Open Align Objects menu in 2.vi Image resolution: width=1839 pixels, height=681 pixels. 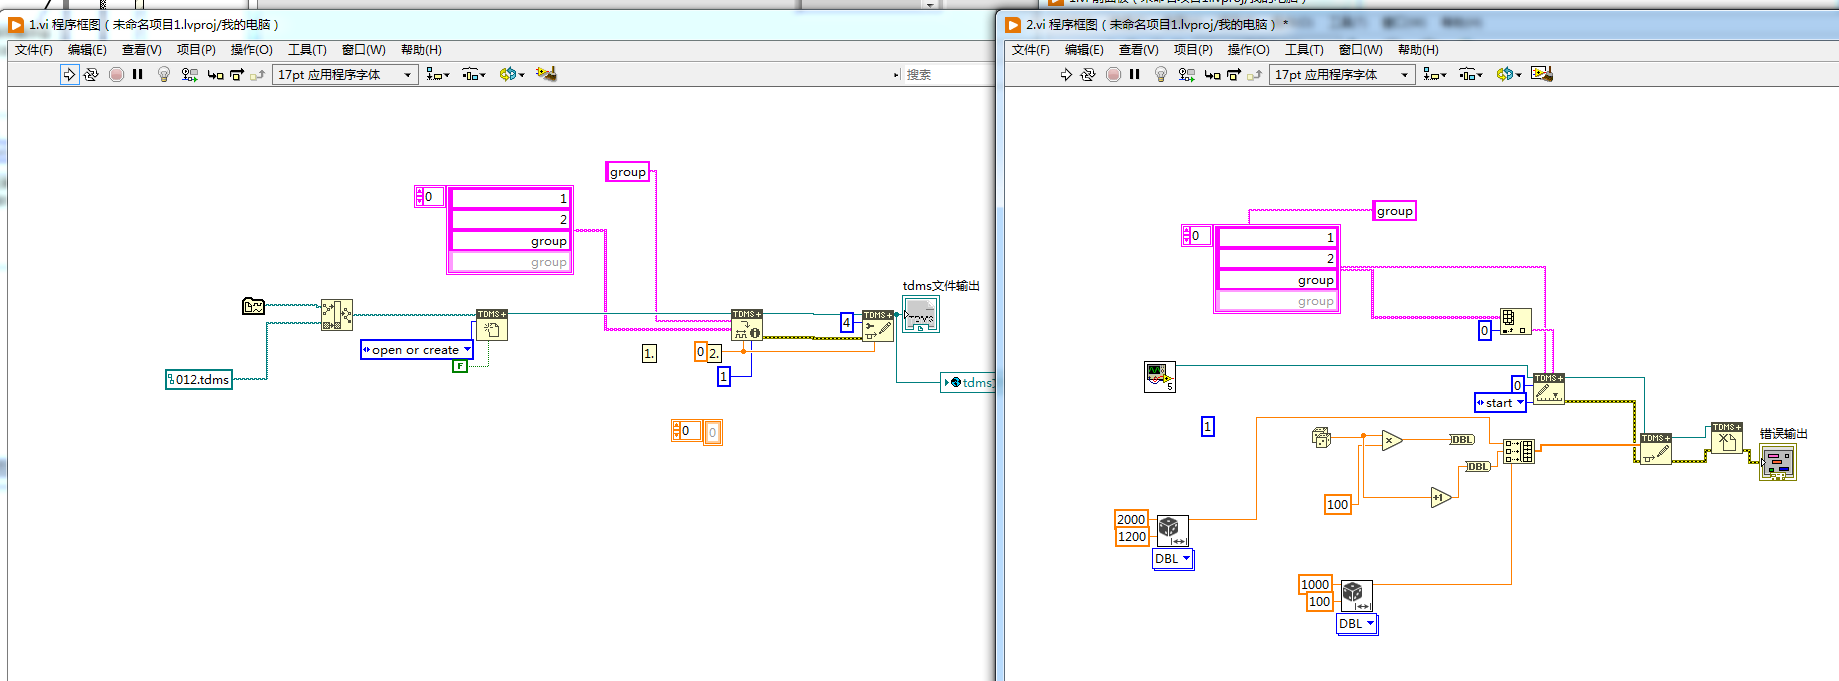pos(1435,74)
